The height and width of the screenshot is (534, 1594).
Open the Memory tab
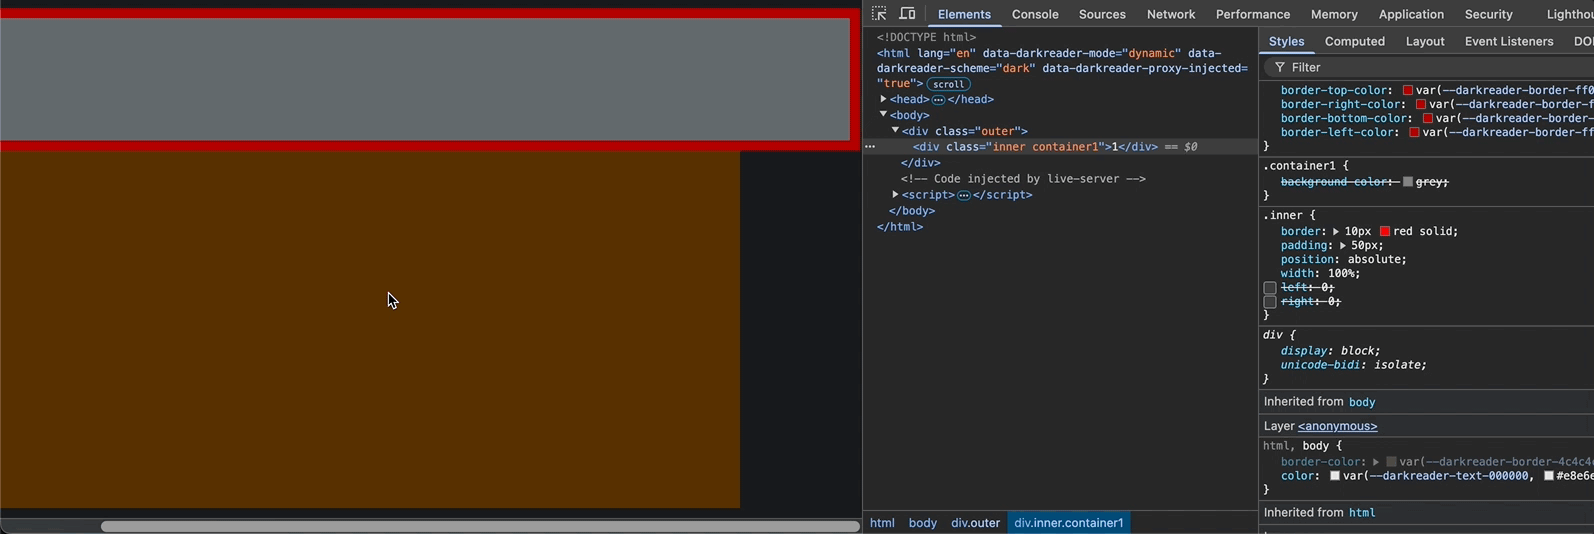(1334, 14)
